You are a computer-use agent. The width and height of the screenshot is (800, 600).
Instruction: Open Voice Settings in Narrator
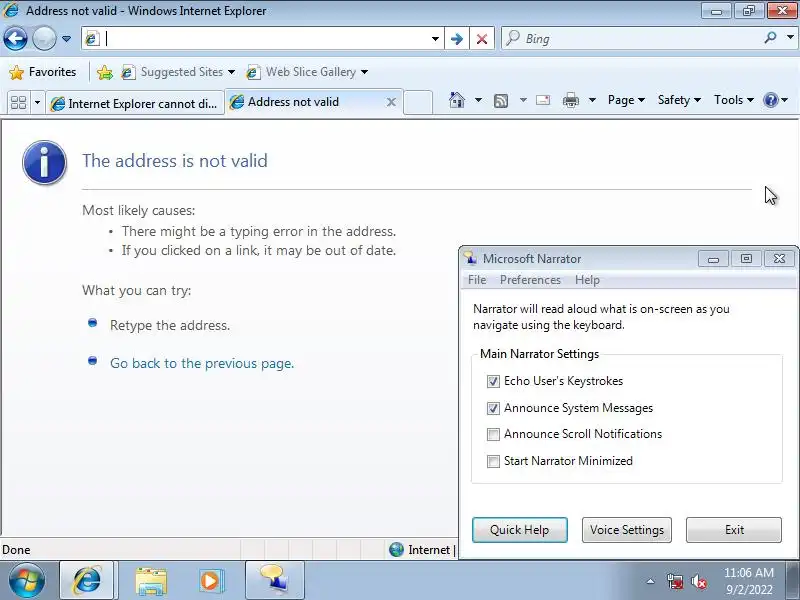point(627,530)
